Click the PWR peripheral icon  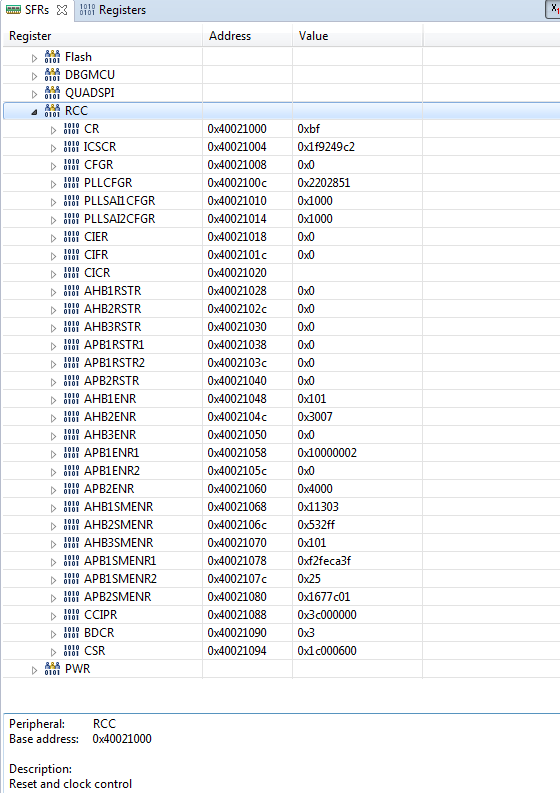click(x=52, y=669)
